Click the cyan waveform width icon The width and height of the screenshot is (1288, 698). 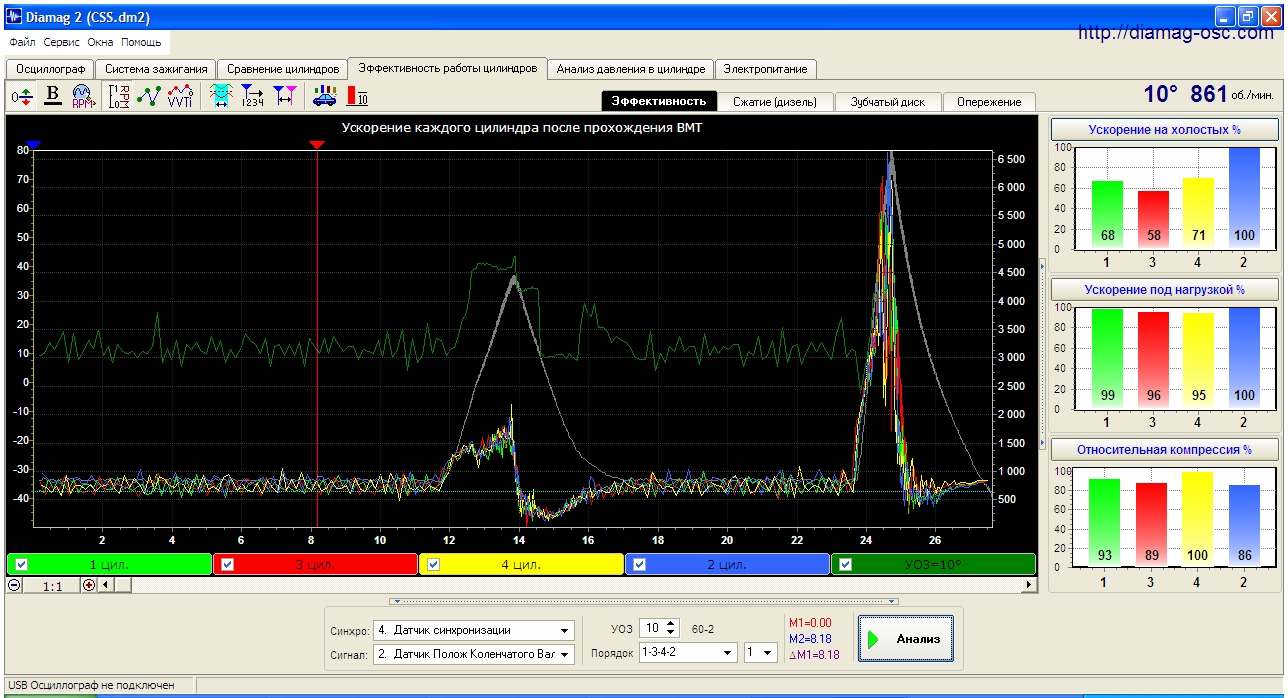(221, 96)
